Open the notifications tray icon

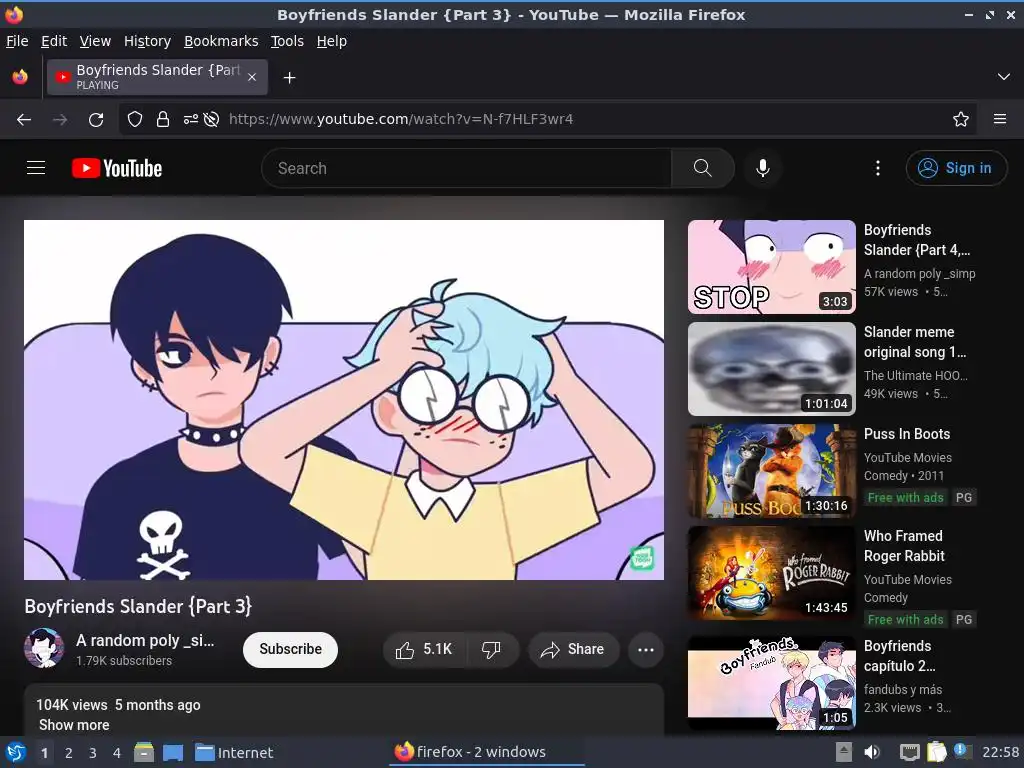(x=963, y=751)
